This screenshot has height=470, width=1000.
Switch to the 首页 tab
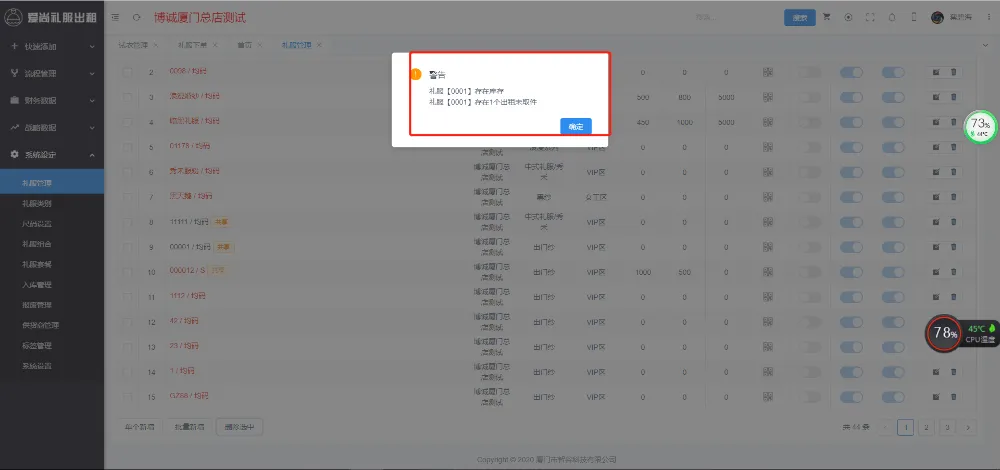click(245, 45)
